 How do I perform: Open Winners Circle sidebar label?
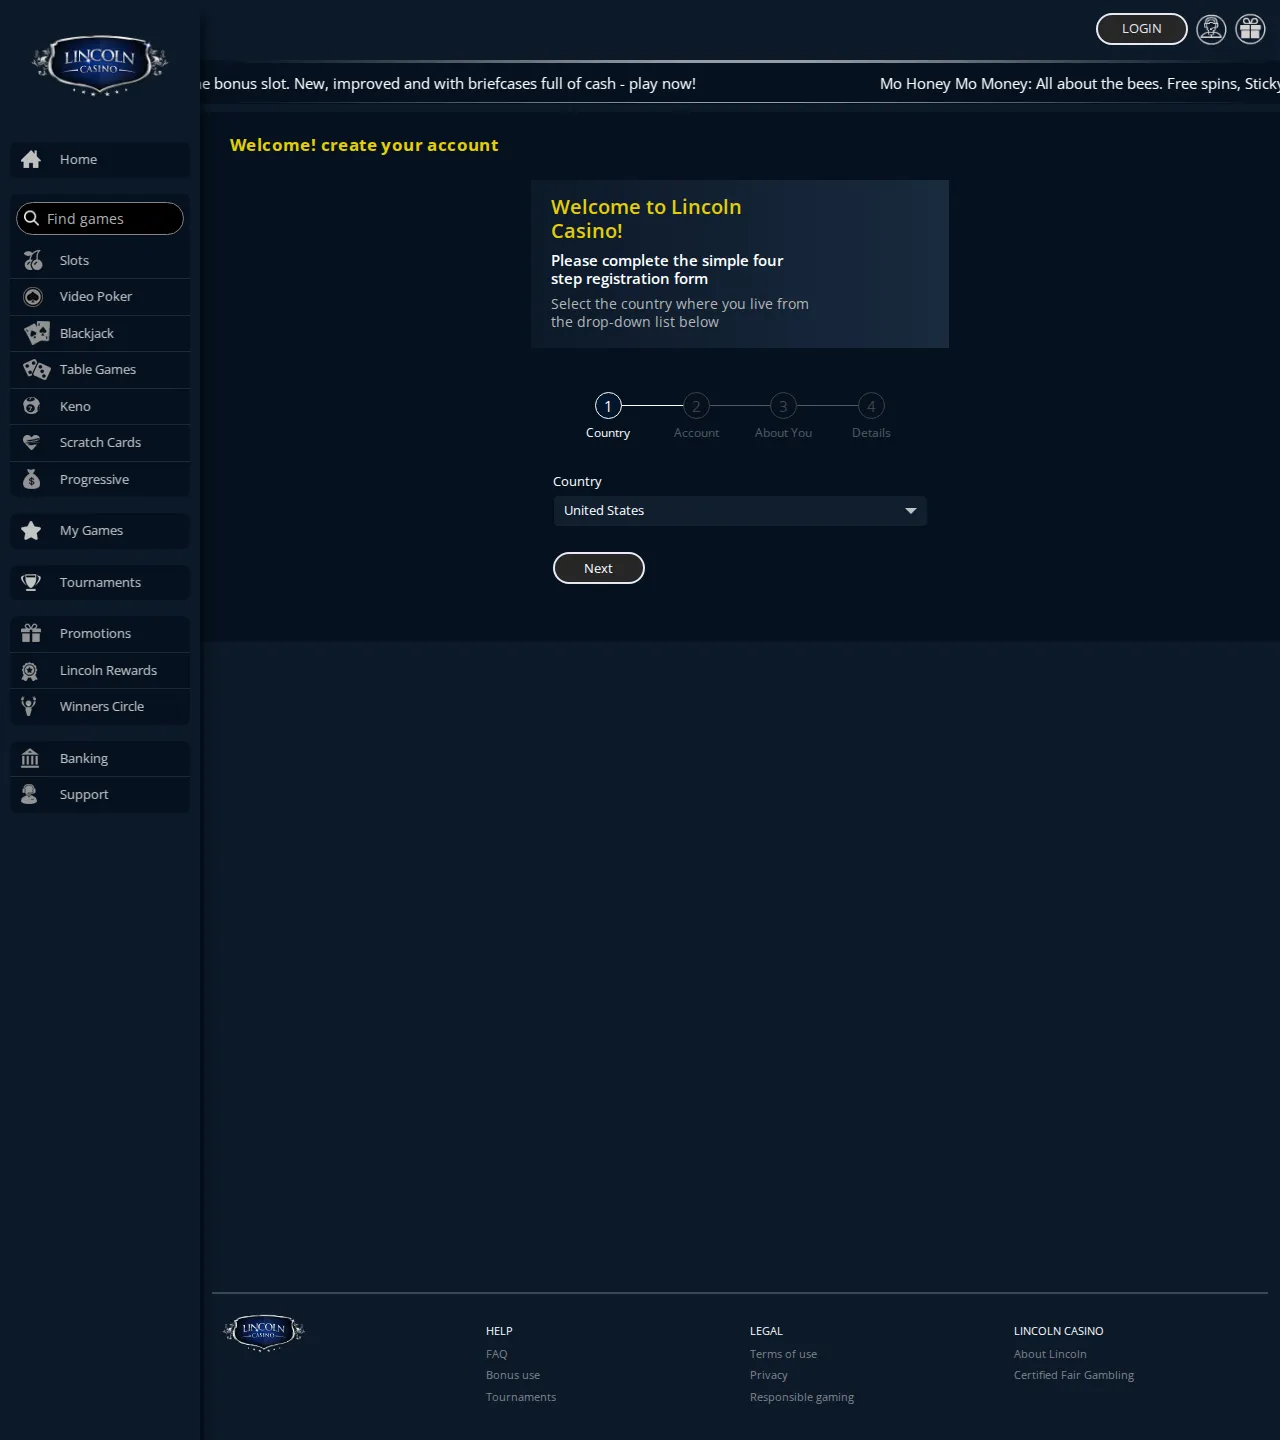click(x=102, y=707)
